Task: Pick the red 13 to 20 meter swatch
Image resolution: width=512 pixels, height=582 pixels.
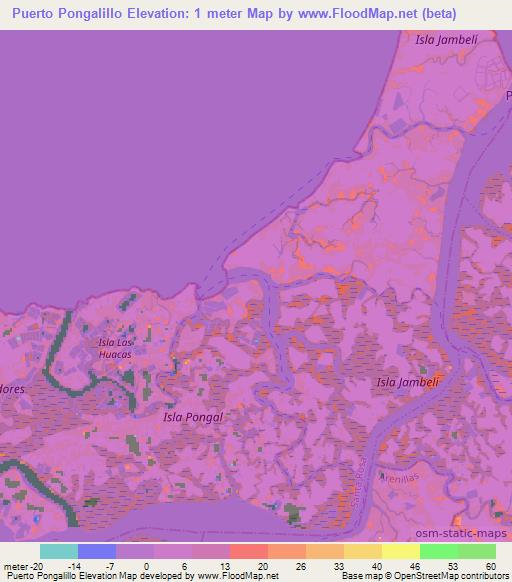Action: (249, 551)
